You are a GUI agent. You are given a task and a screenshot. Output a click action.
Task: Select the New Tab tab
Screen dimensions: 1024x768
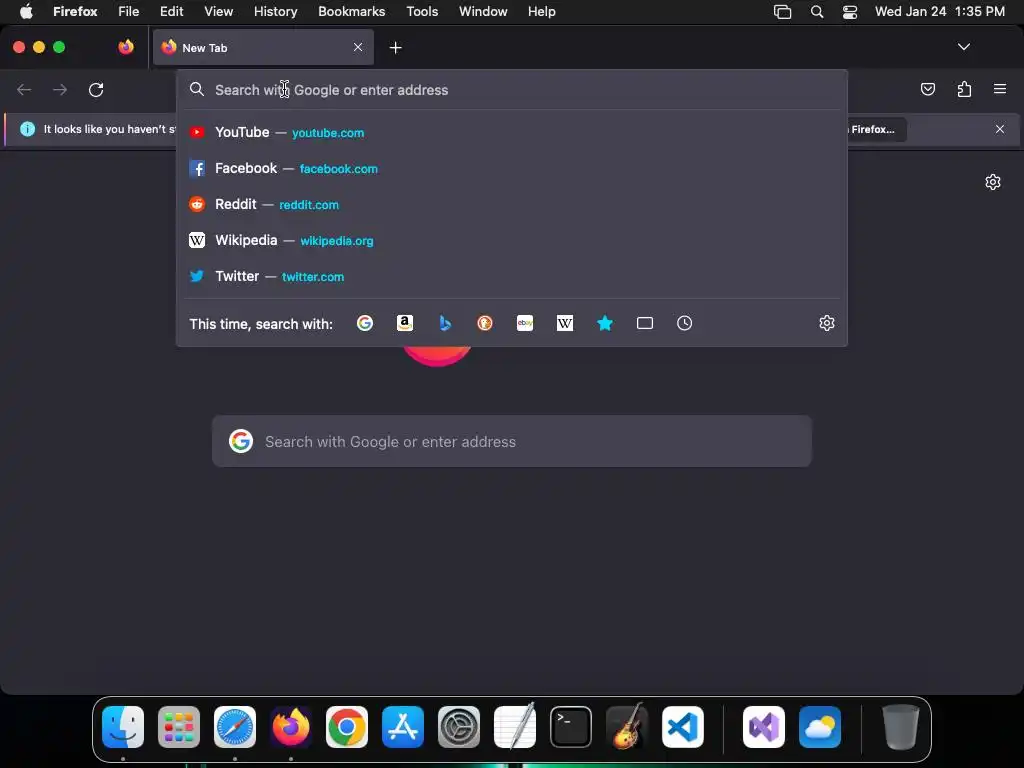263,47
